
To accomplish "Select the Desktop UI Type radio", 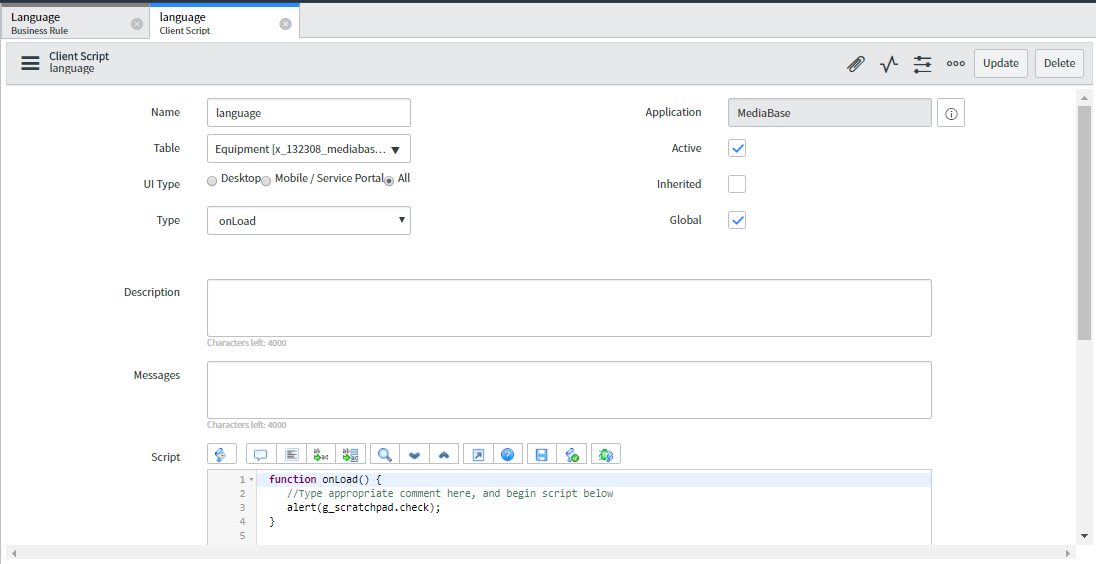I will [212, 181].
